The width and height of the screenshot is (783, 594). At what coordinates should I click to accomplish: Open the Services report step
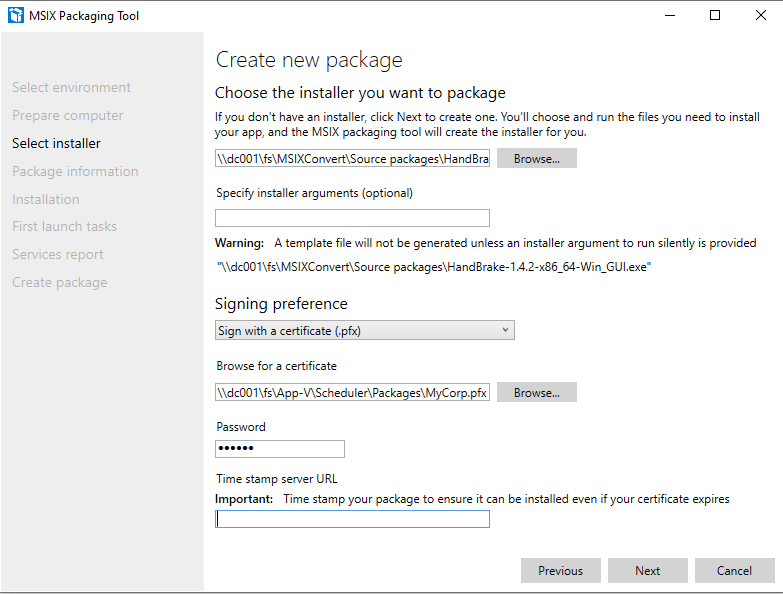[59, 255]
